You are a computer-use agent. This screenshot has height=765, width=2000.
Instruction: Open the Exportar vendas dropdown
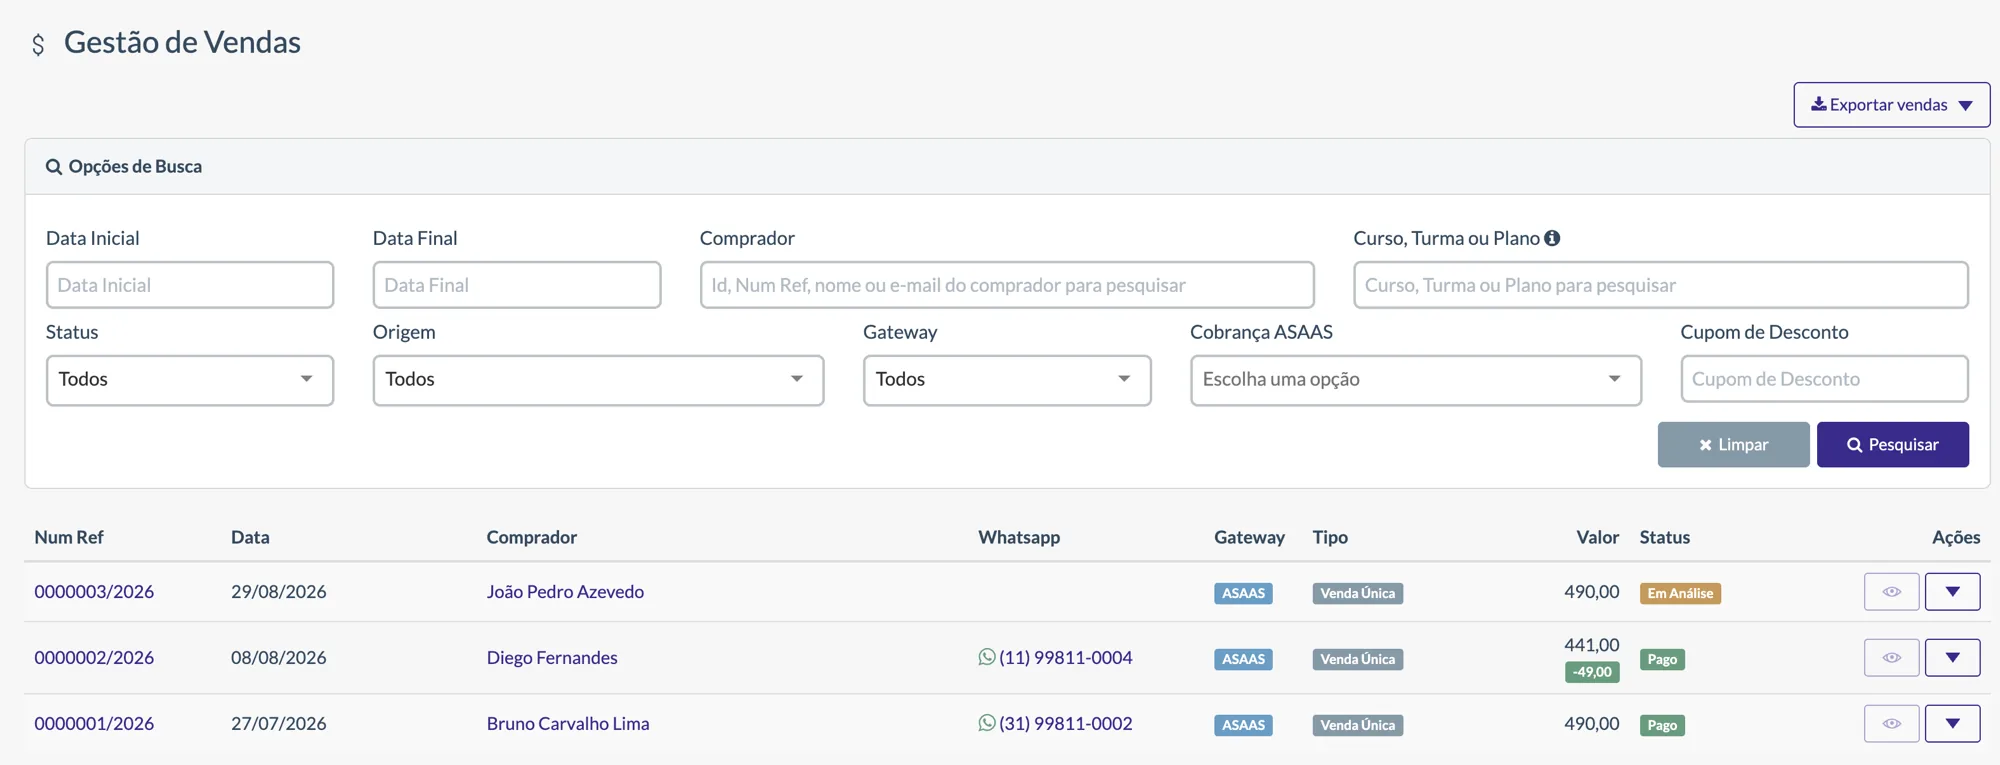tap(1892, 105)
